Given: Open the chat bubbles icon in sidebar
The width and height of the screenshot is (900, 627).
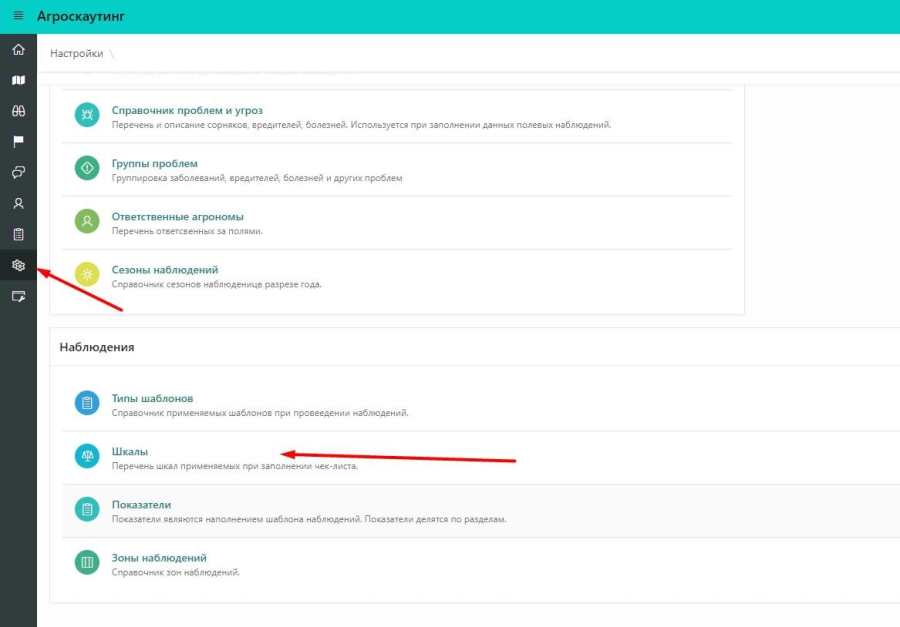Looking at the screenshot, I should pos(18,173).
